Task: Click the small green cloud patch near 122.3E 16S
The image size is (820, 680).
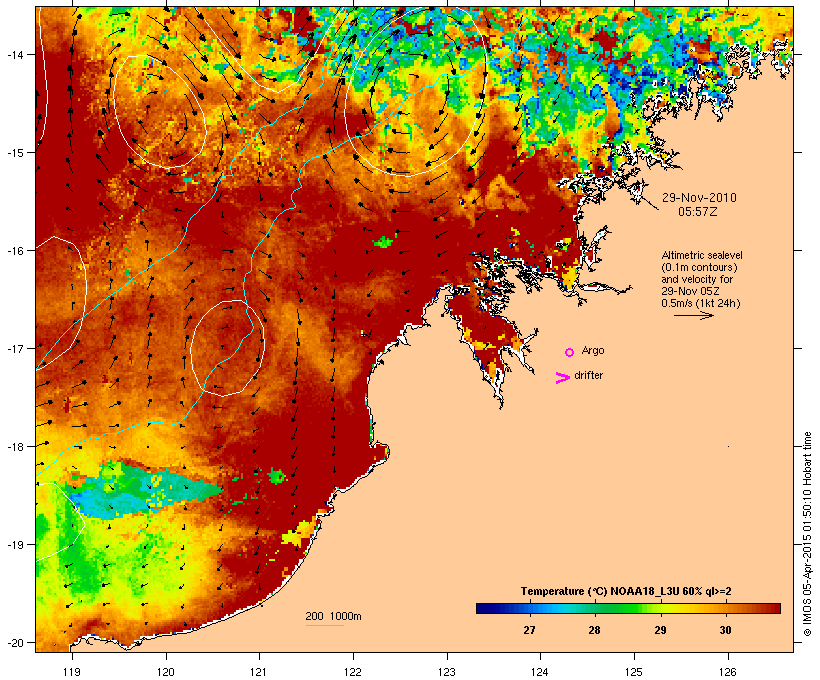Action: click(384, 242)
